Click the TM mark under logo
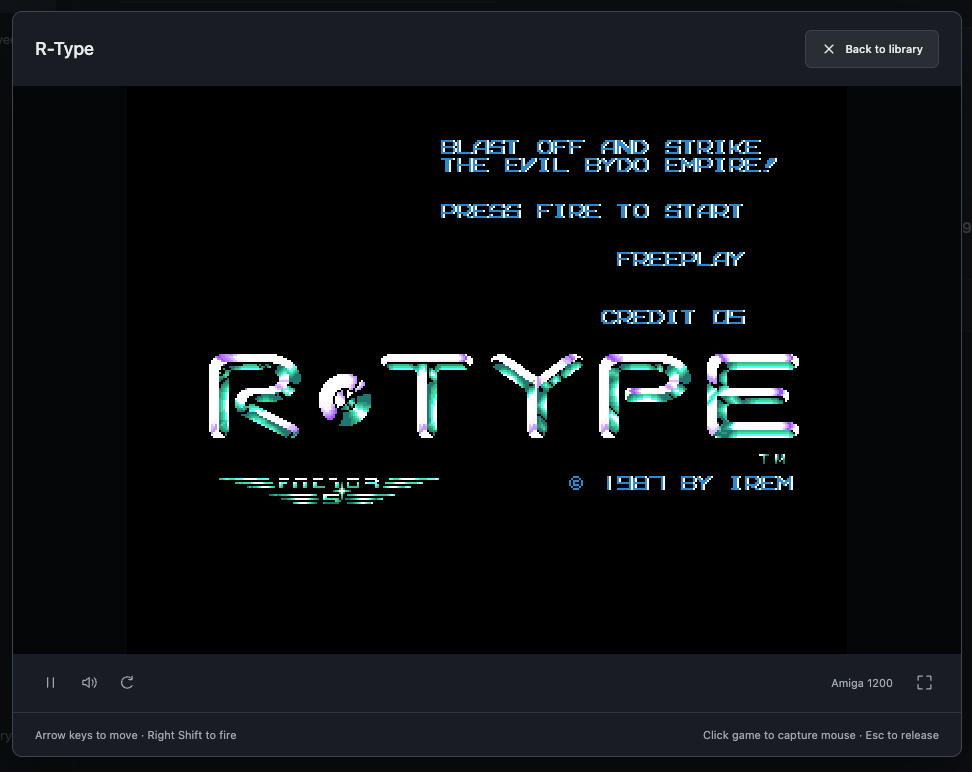Viewport: 972px width, 772px height. click(x=772, y=459)
